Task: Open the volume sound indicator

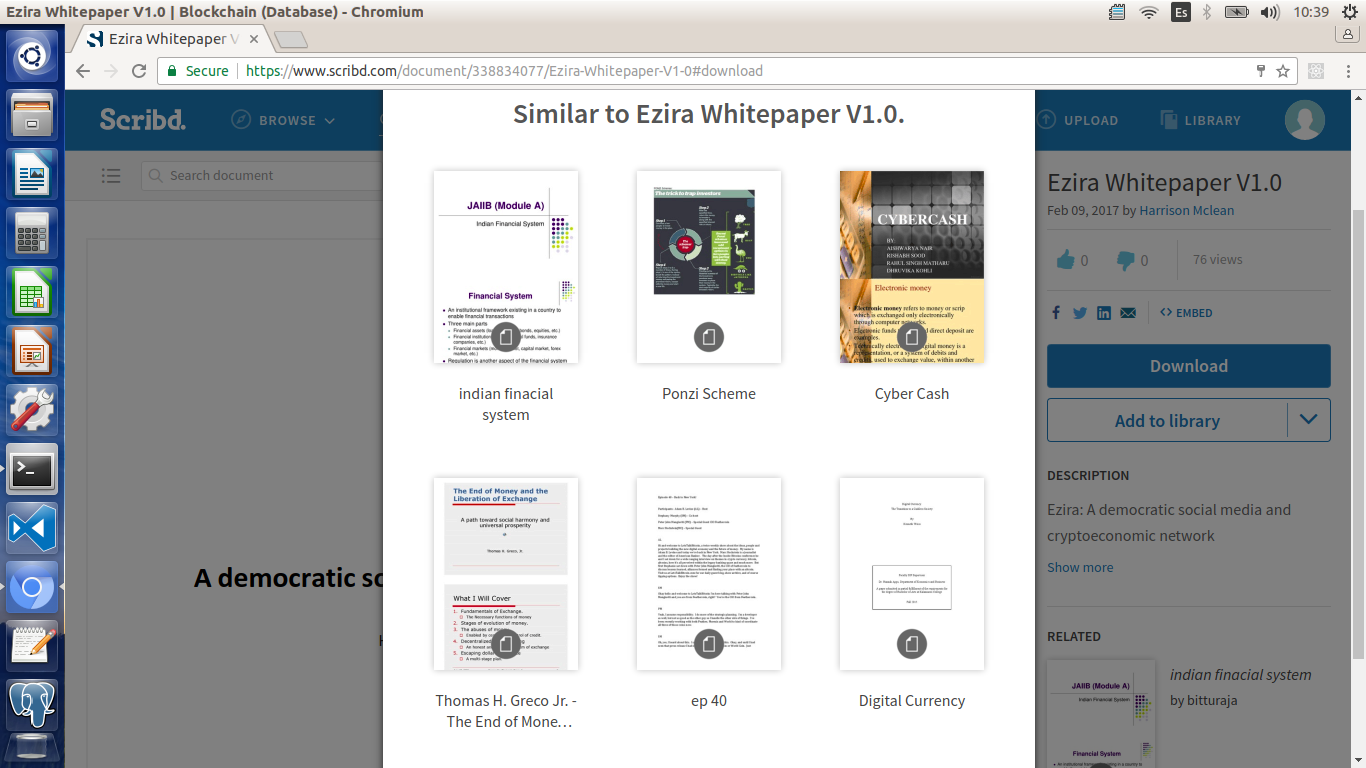Action: (x=1270, y=12)
